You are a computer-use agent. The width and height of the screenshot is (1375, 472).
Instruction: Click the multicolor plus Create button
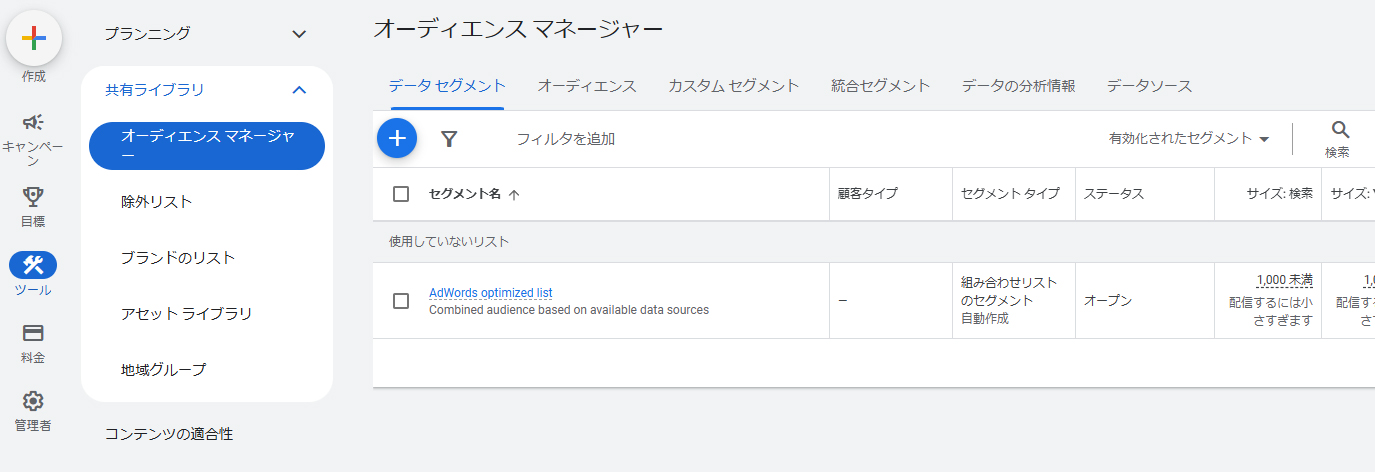click(34, 38)
